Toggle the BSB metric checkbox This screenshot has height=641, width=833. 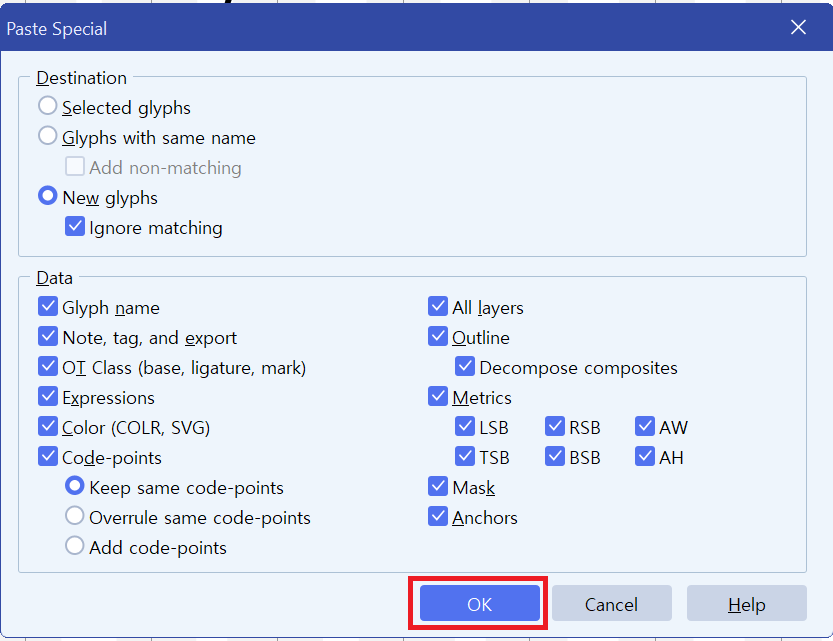point(555,456)
